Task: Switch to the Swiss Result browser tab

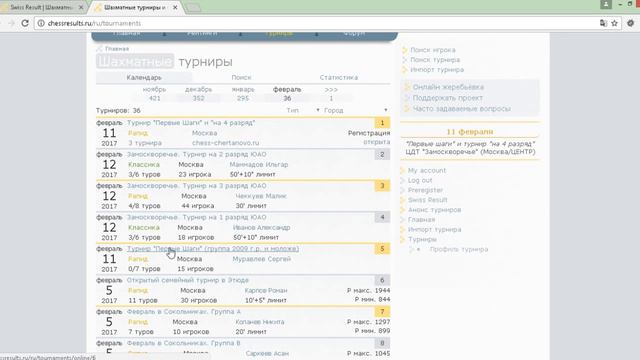Action: (x=41, y=7)
